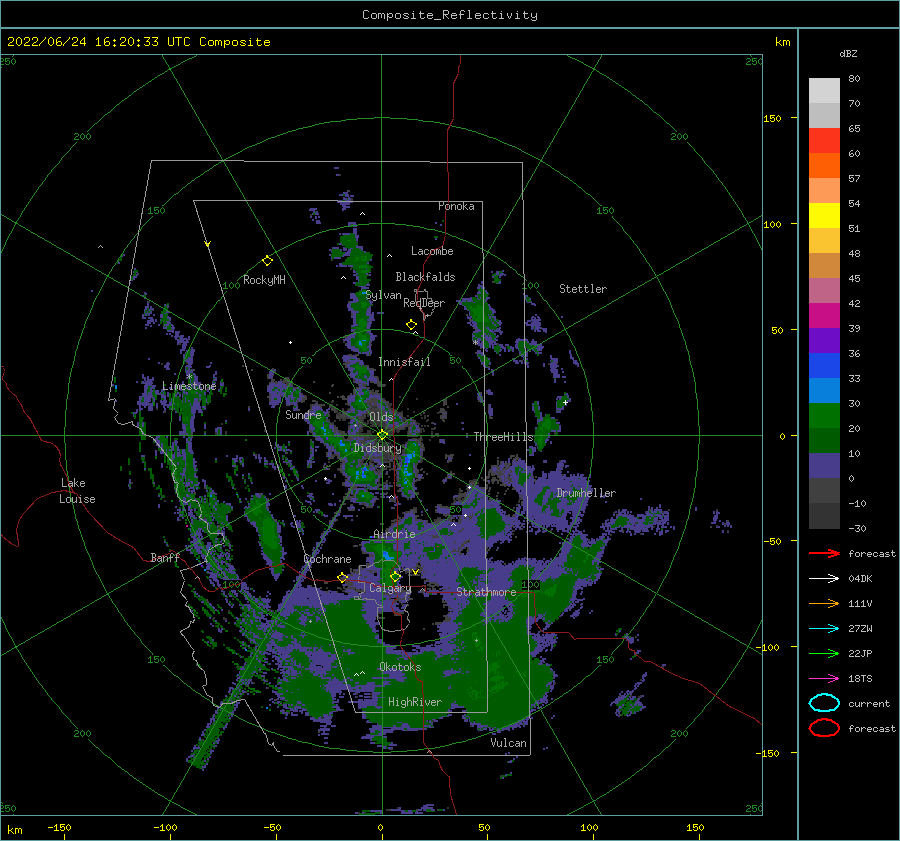Select the purple 39 dBZ swatch
This screenshot has width=900, height=841.
[824, 341]
